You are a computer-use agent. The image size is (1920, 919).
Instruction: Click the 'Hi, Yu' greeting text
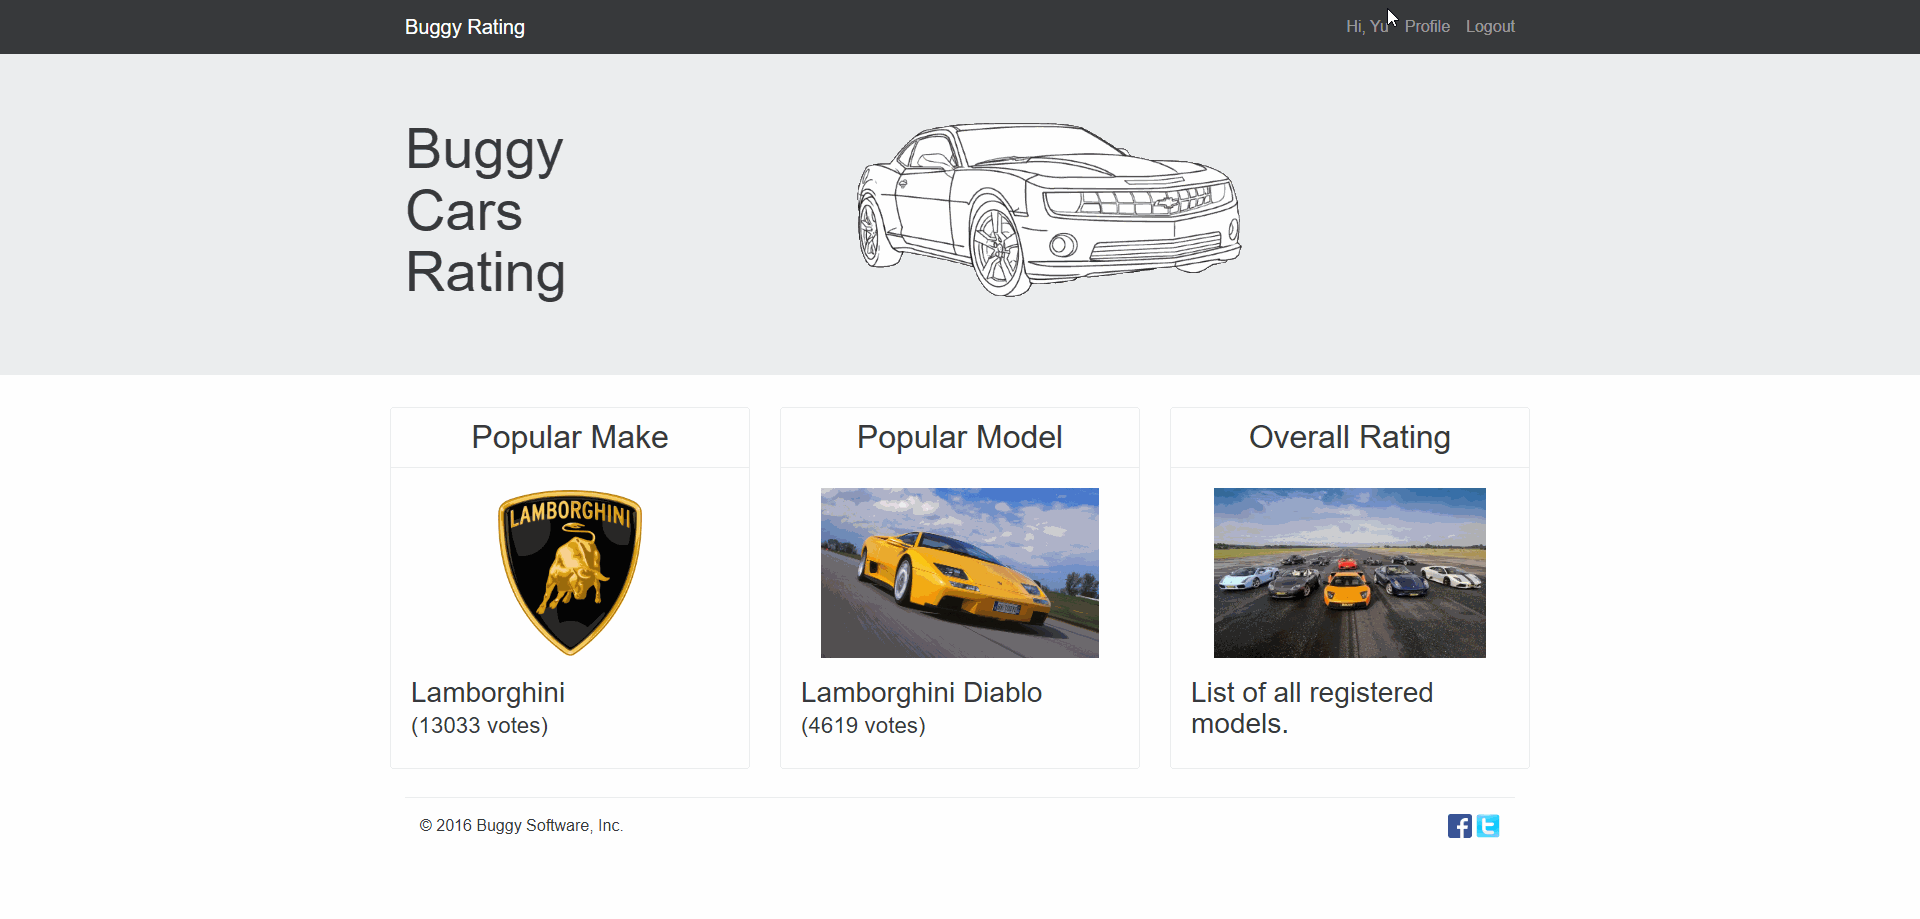(1367, 27)
